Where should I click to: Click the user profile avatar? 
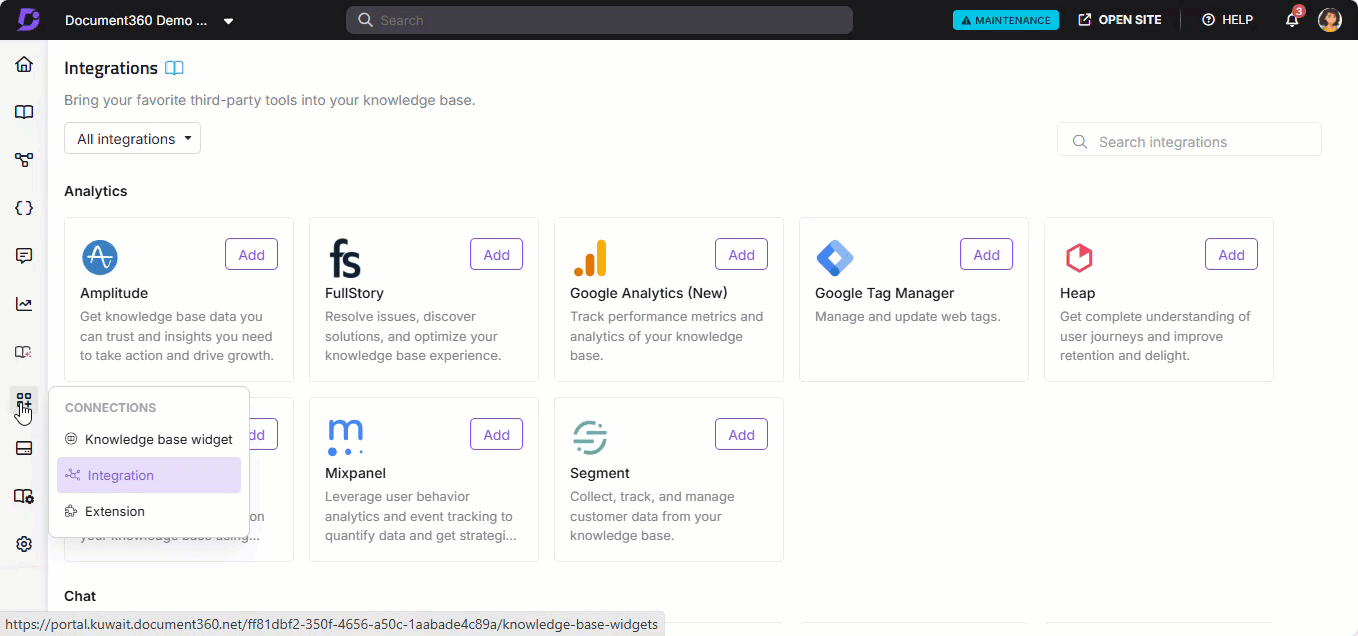tap(1329, 20)
